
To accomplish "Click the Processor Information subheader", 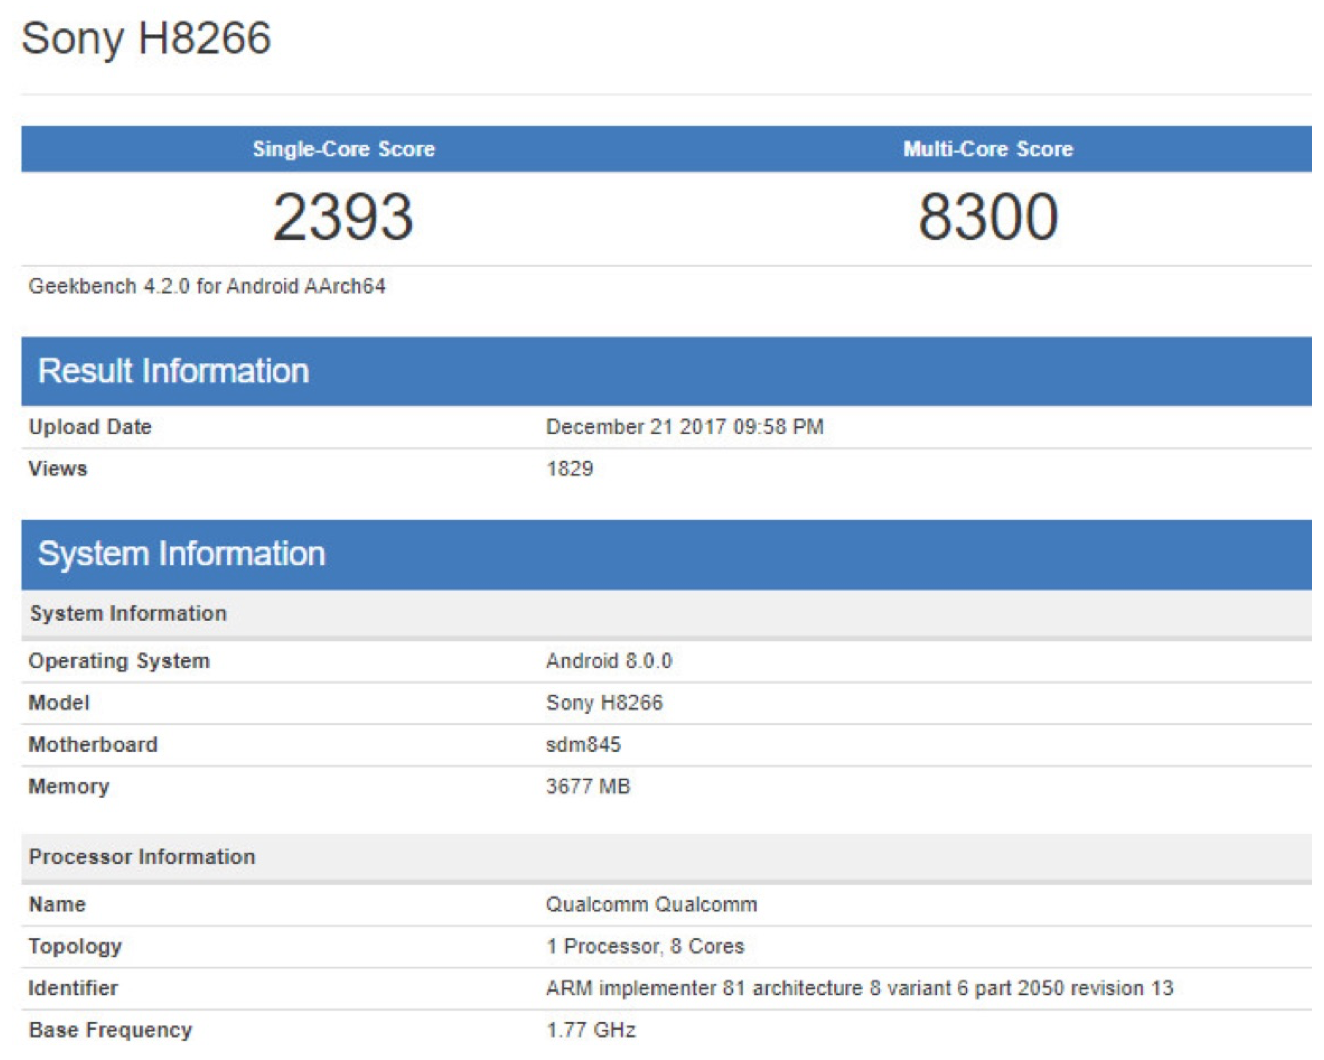I will [x=666, y=857].
